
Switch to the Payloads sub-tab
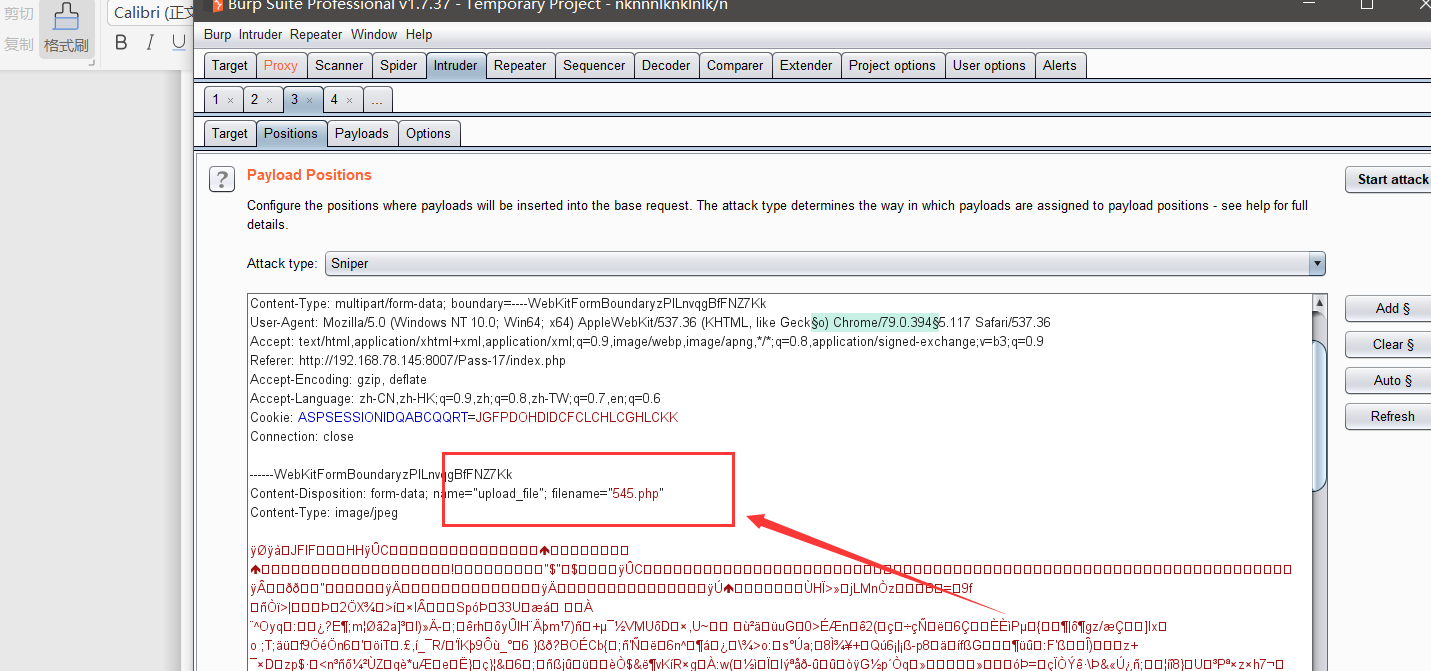(x=361, y=133)
